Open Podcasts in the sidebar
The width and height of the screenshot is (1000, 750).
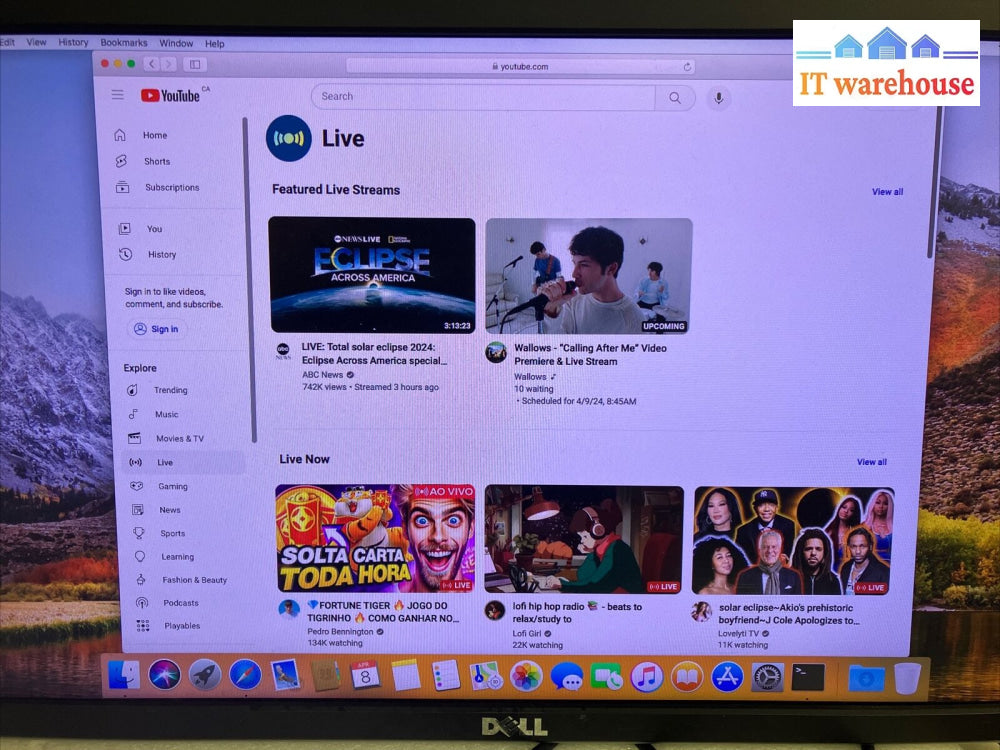click(x=180, y=603)
